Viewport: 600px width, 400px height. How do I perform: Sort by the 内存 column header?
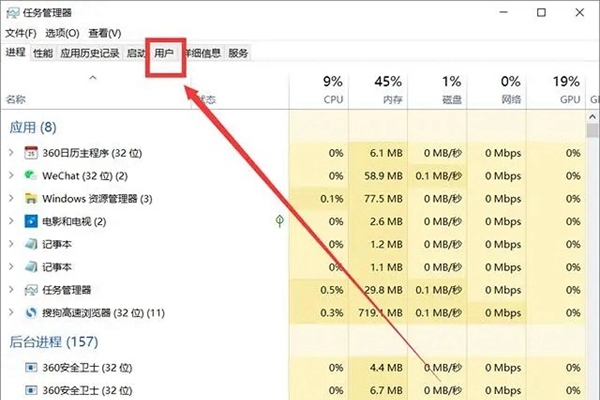pyautogui.click(x=393, y=100)
